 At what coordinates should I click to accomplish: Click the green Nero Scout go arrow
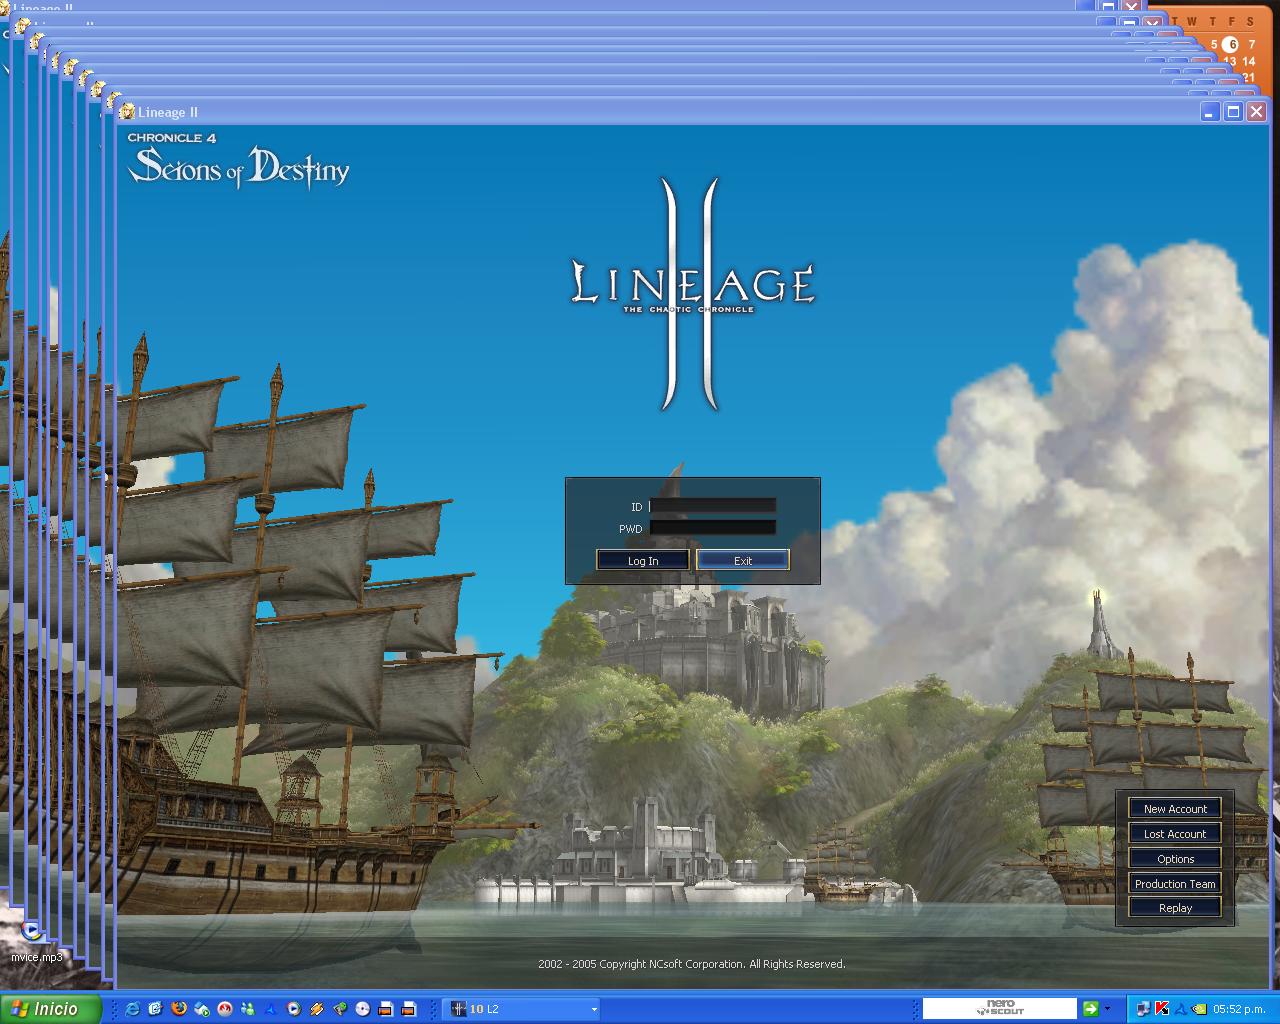(x=1090, y=1008)
